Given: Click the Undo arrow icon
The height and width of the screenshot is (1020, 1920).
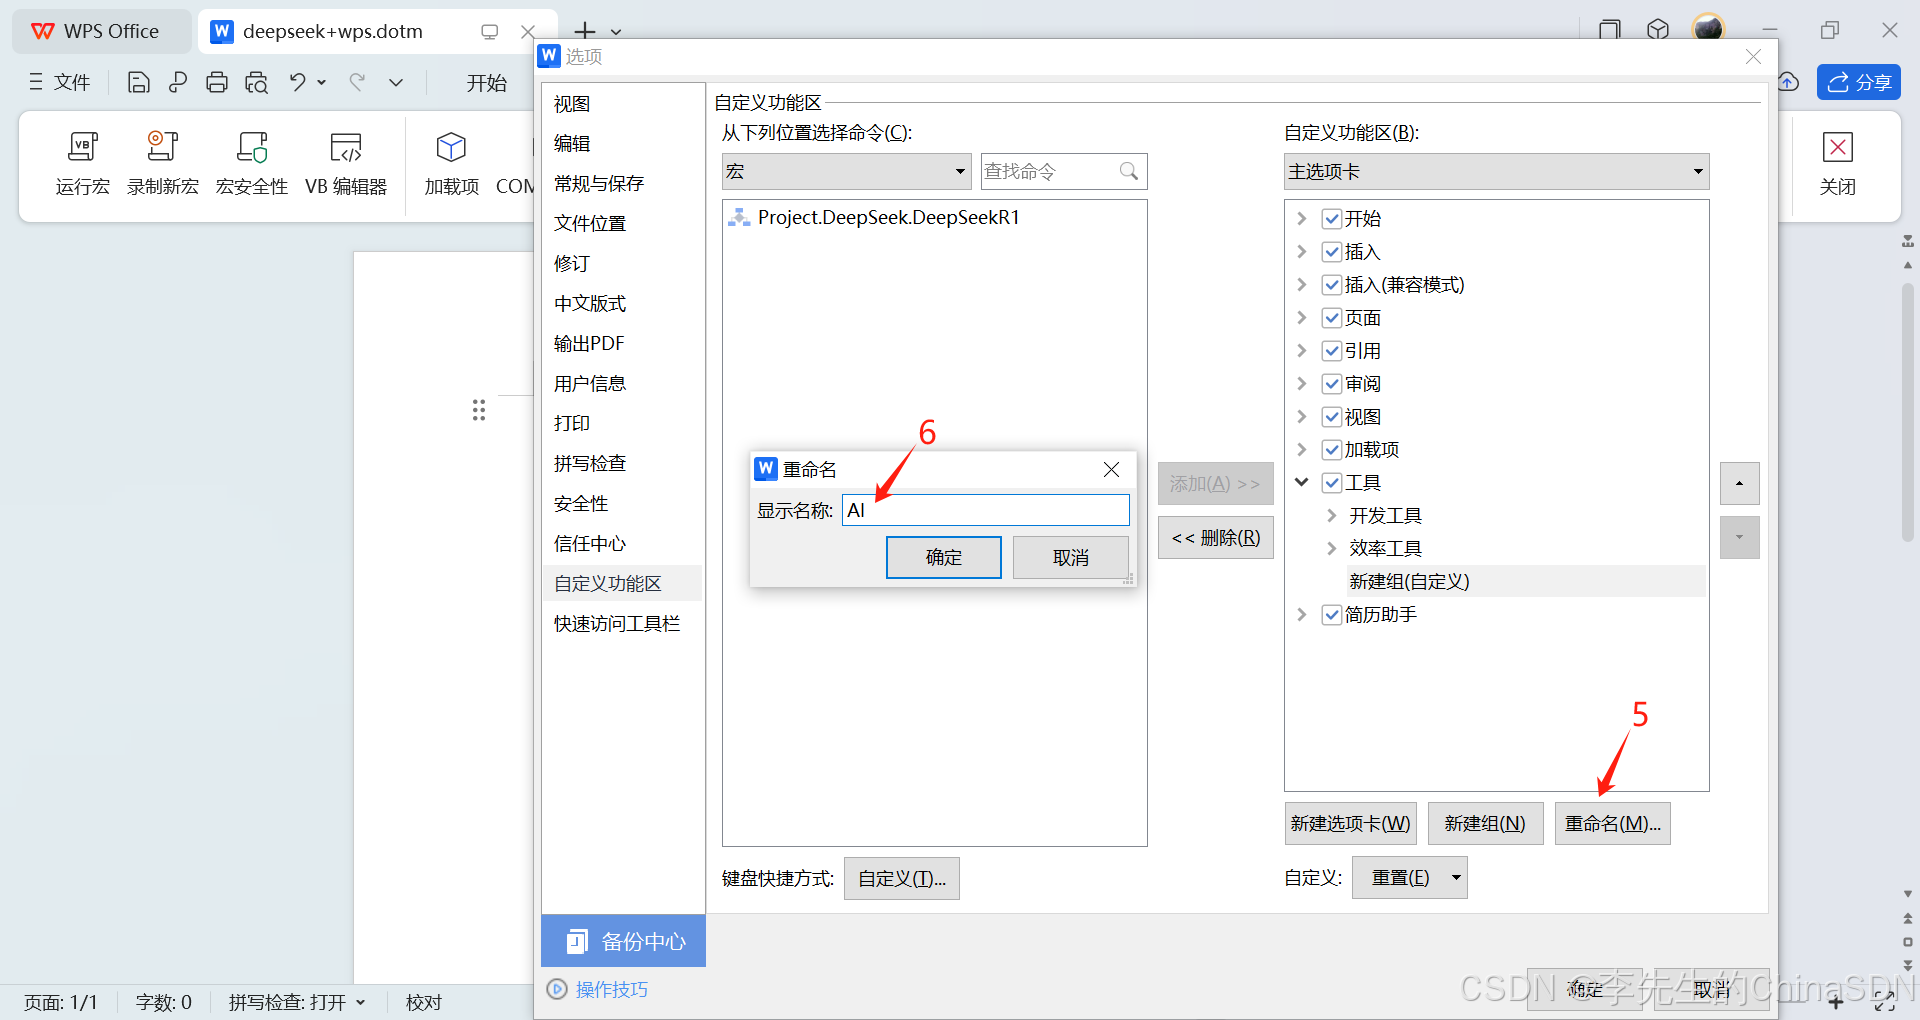Looking at the screenshot, I should (x=297, y=82).
